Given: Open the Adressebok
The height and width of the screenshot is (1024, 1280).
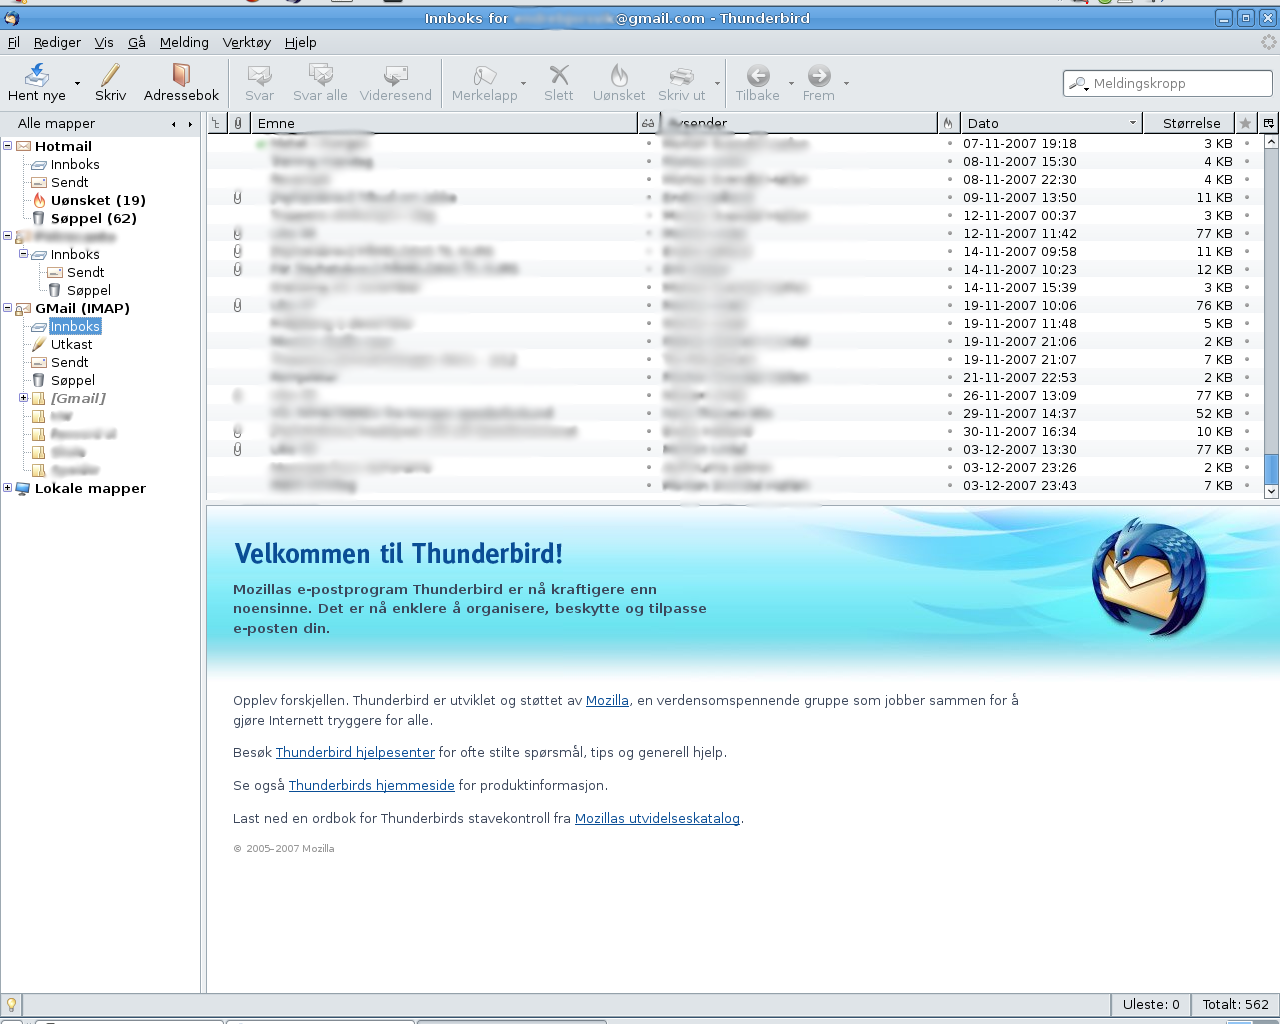Looking at the screenshot, I should click(x=181, y=83).
